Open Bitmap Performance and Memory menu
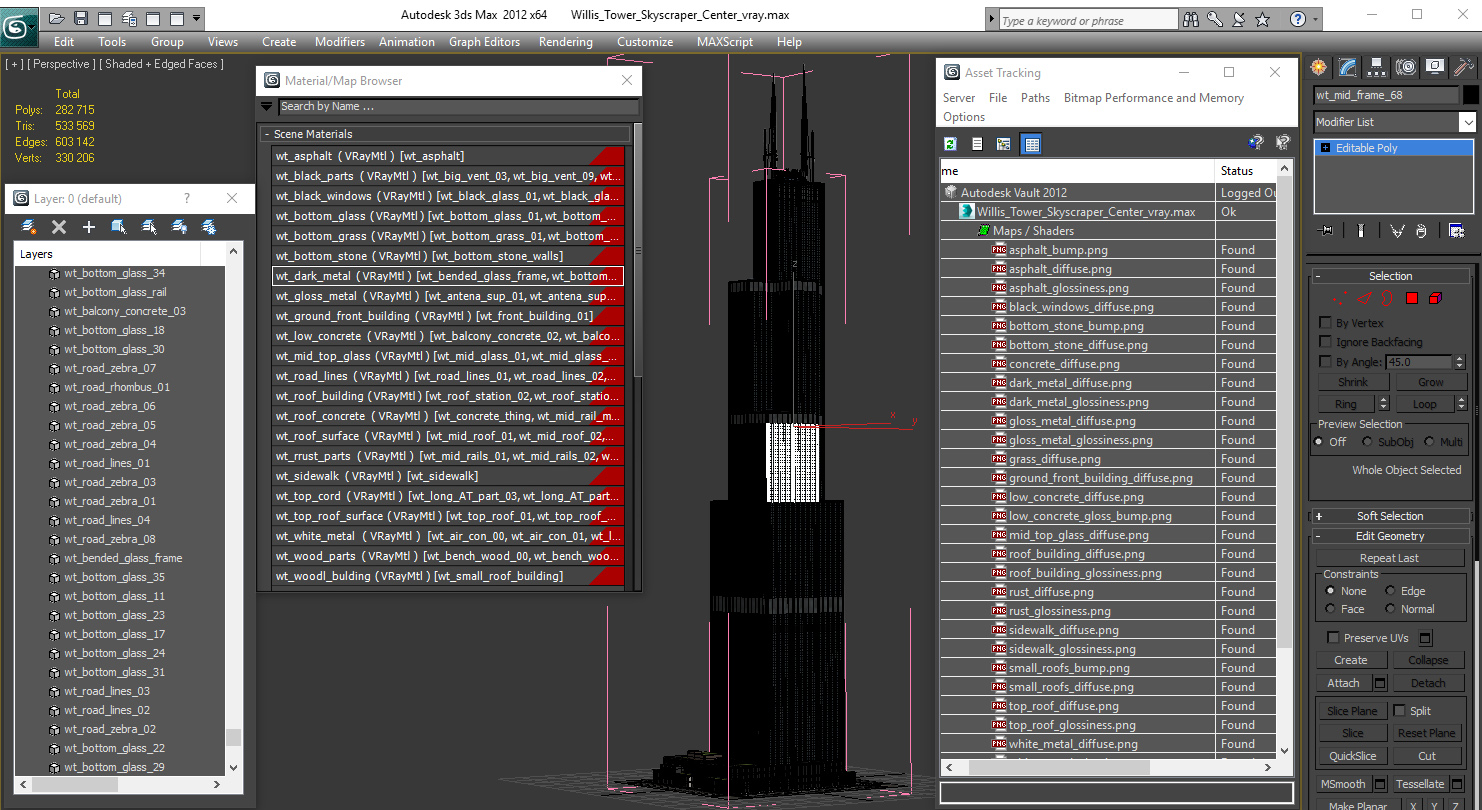This screenshot has height=810, width=1482. (1153, 98)
